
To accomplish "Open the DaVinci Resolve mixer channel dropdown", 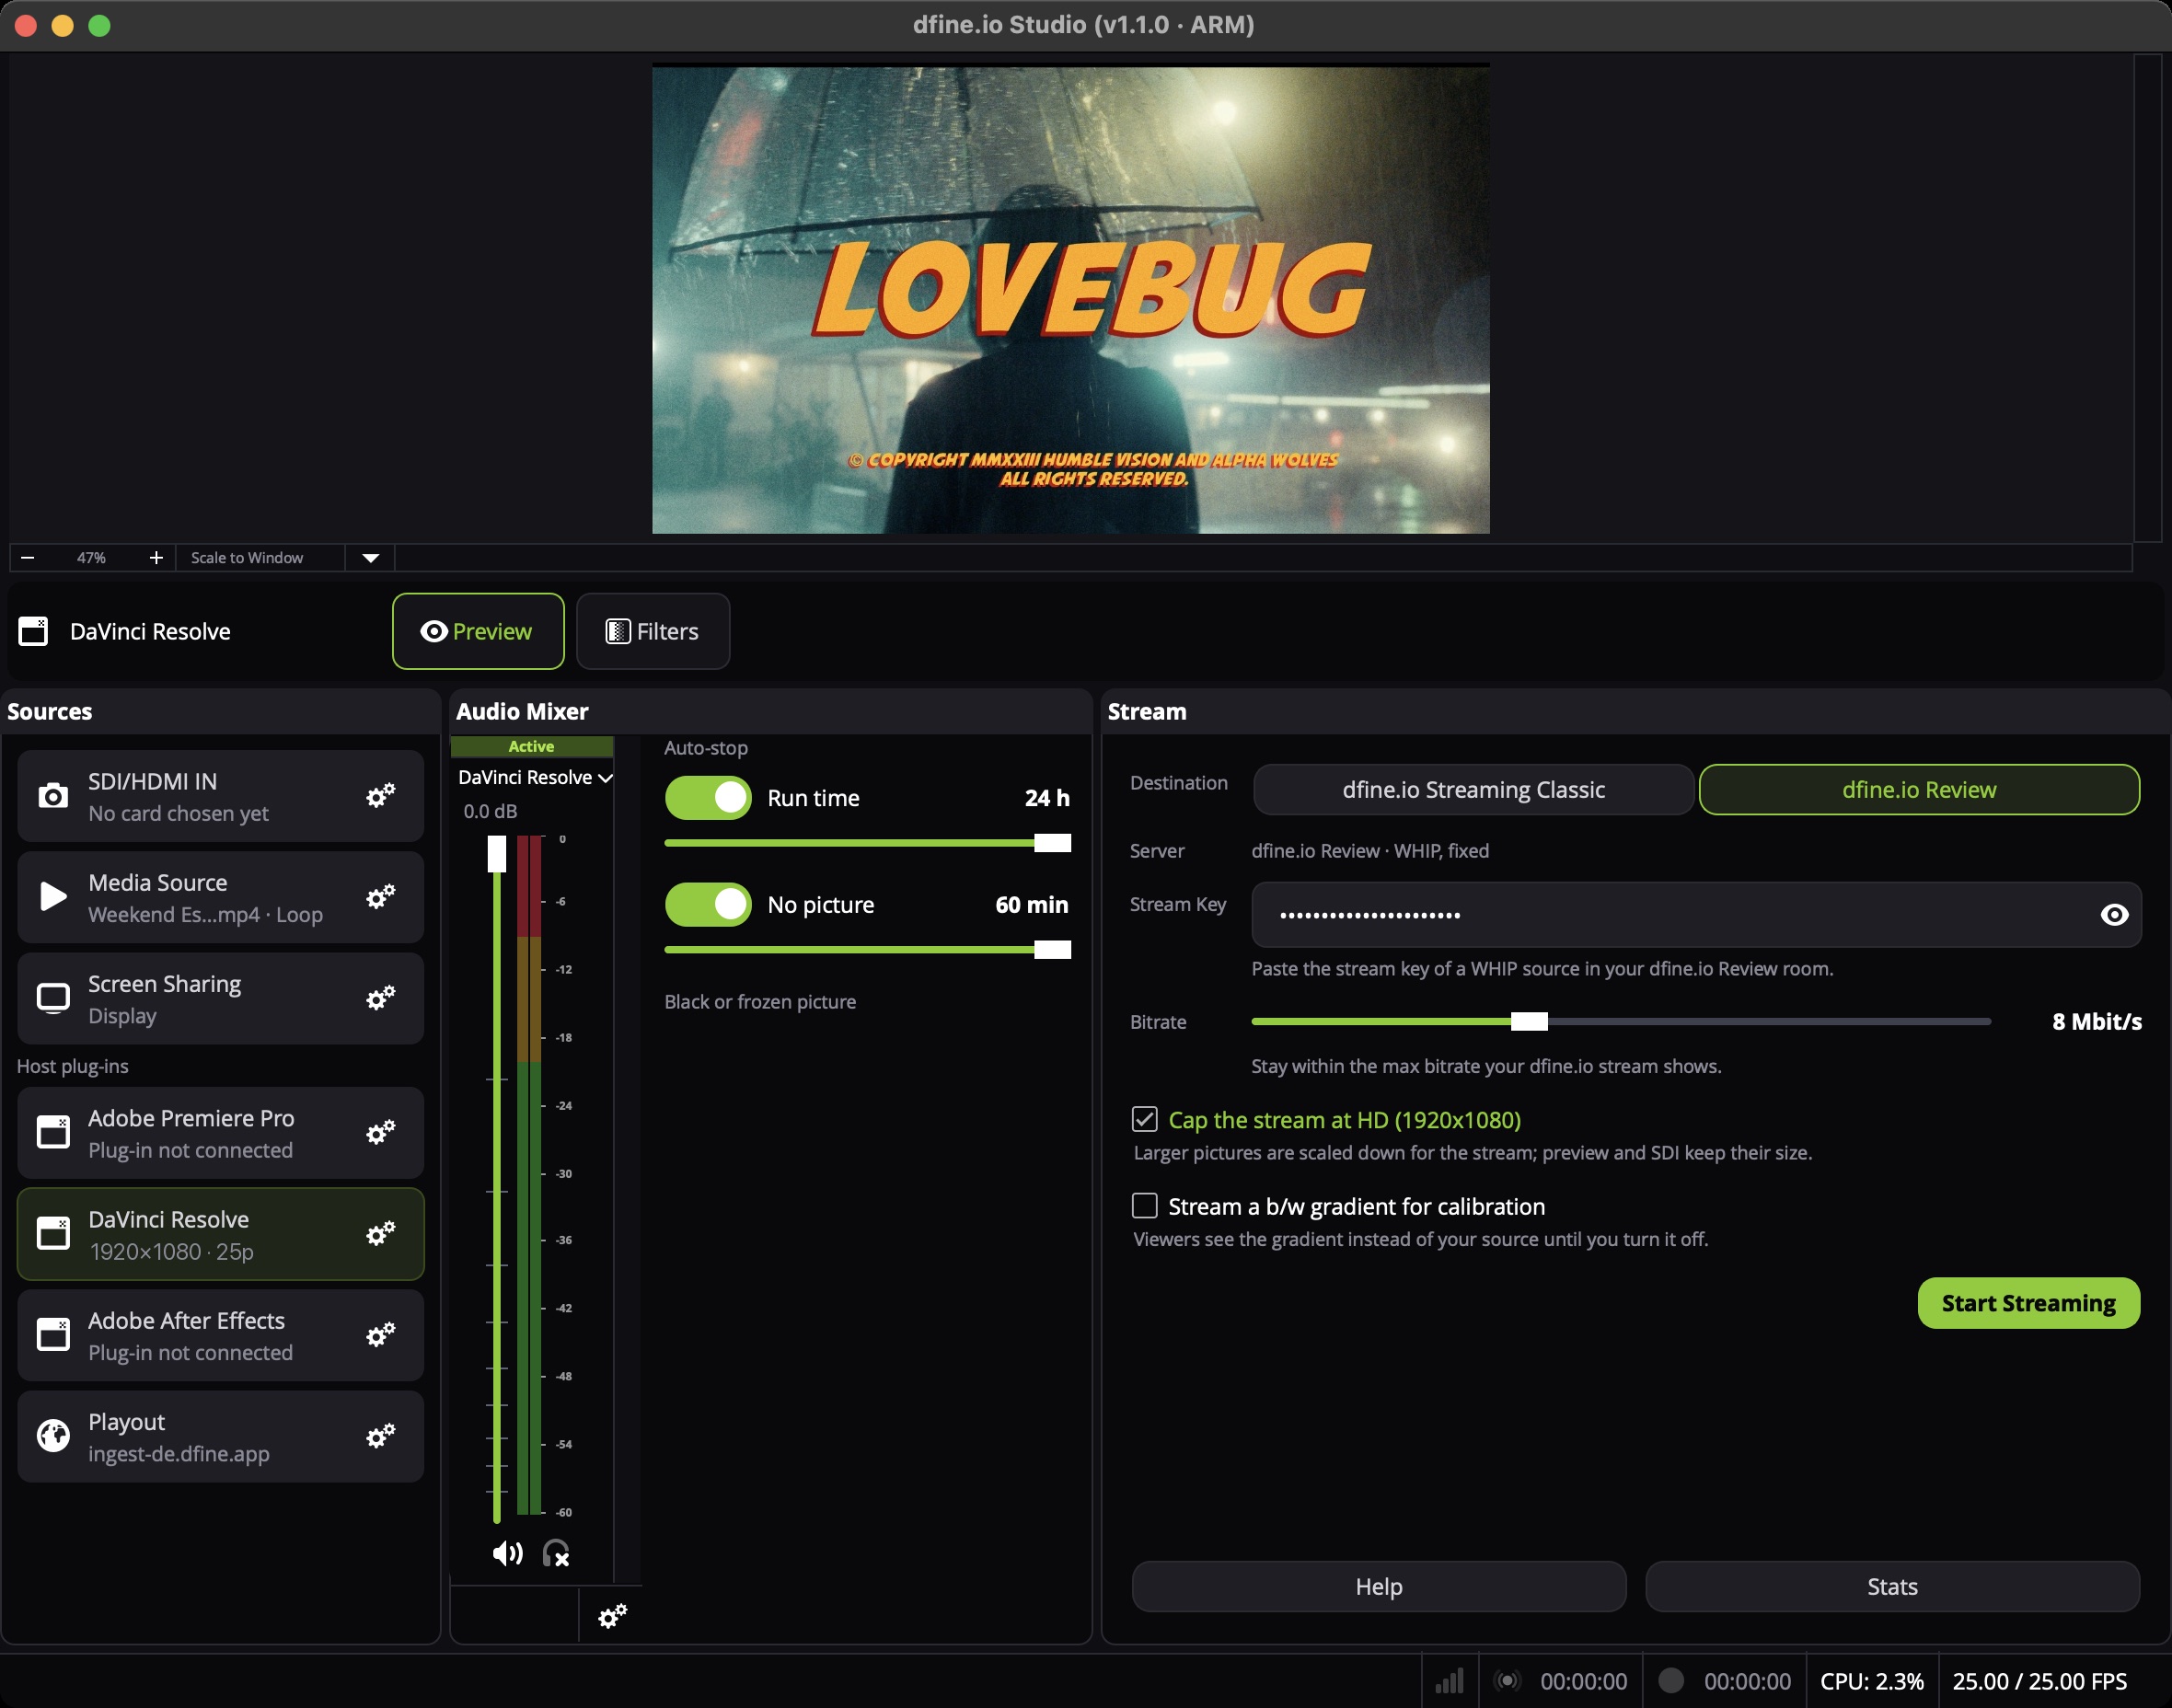I will (534, 778).
